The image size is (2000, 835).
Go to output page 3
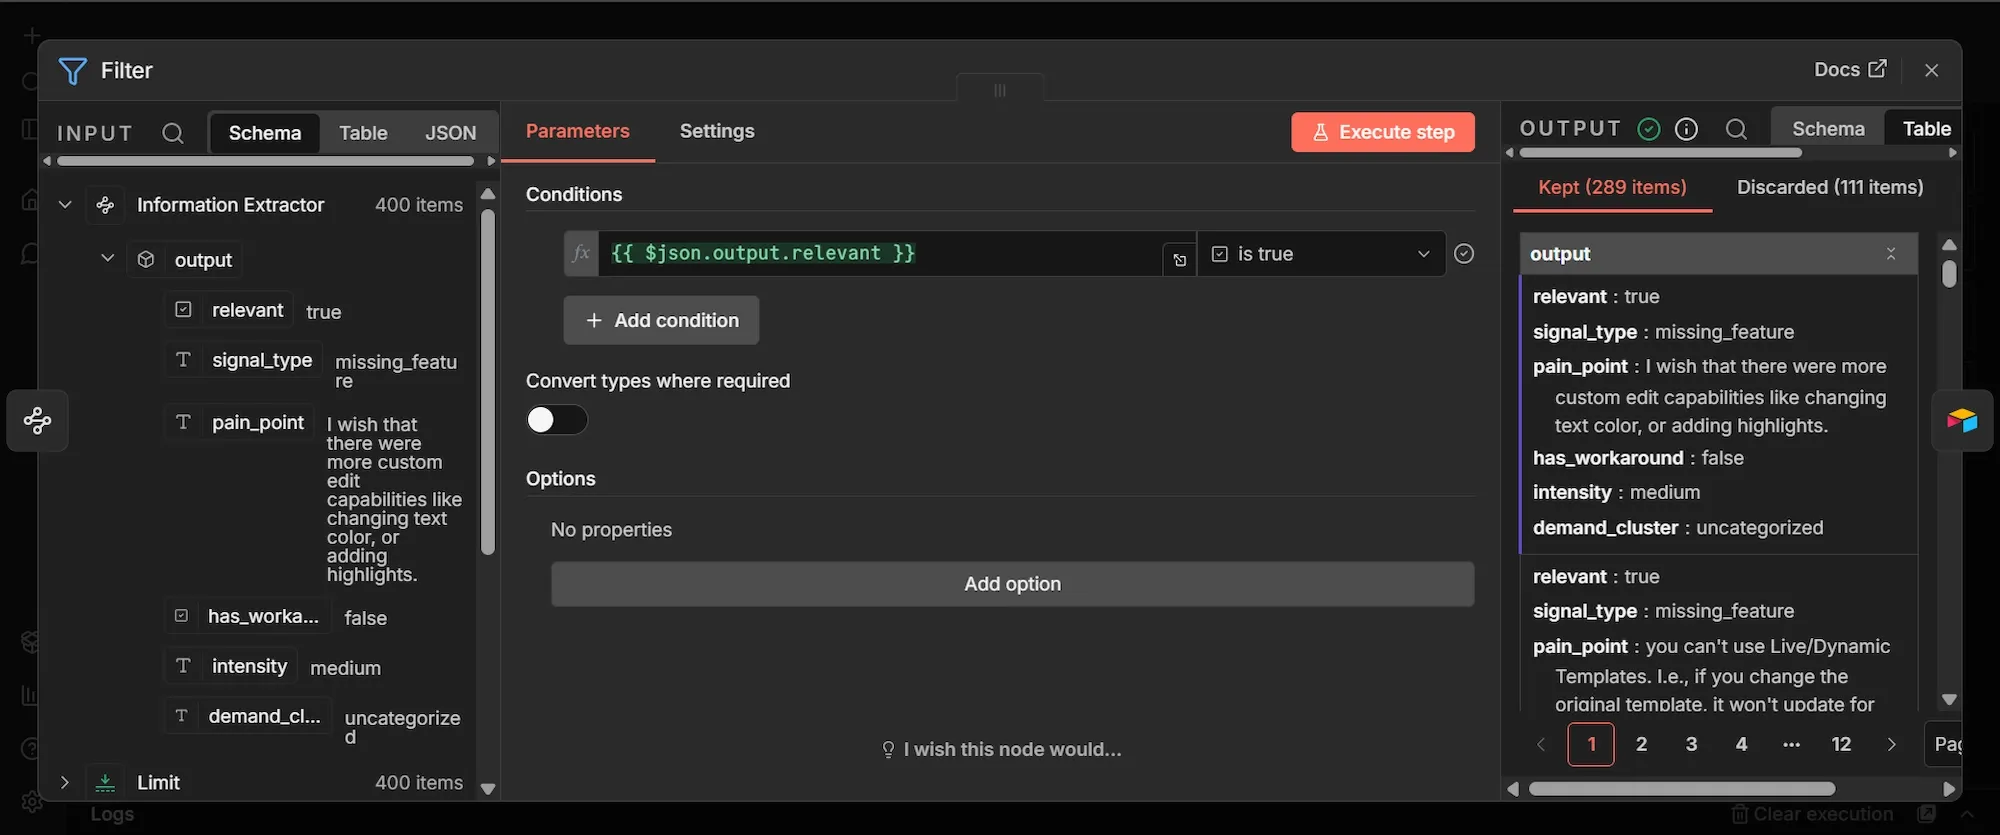point(1691,744)
